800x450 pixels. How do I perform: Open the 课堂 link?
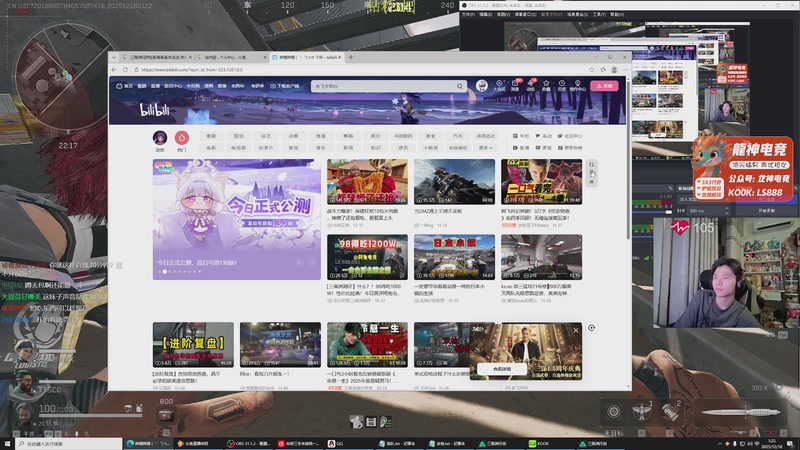tap(544, 147)
